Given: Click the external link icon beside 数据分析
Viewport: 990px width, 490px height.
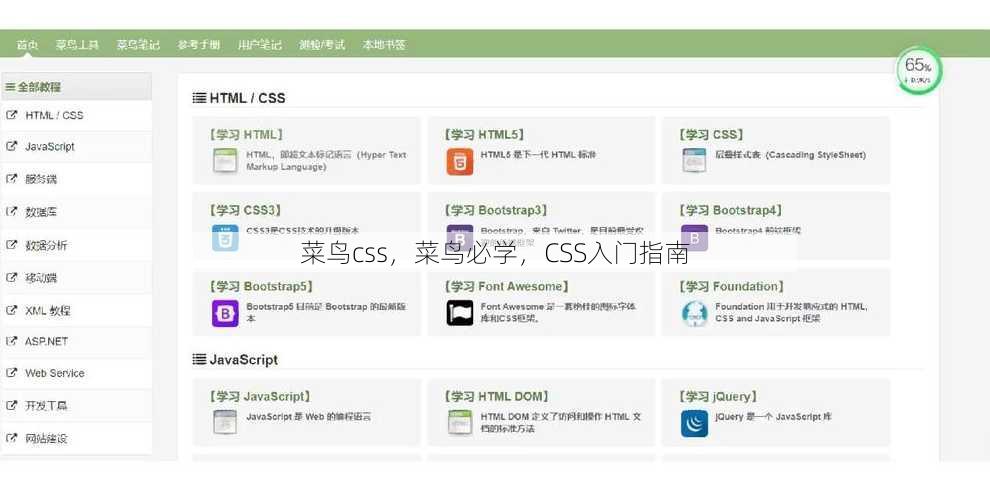Looking at the screenshot, I should [x=11, y=244].
